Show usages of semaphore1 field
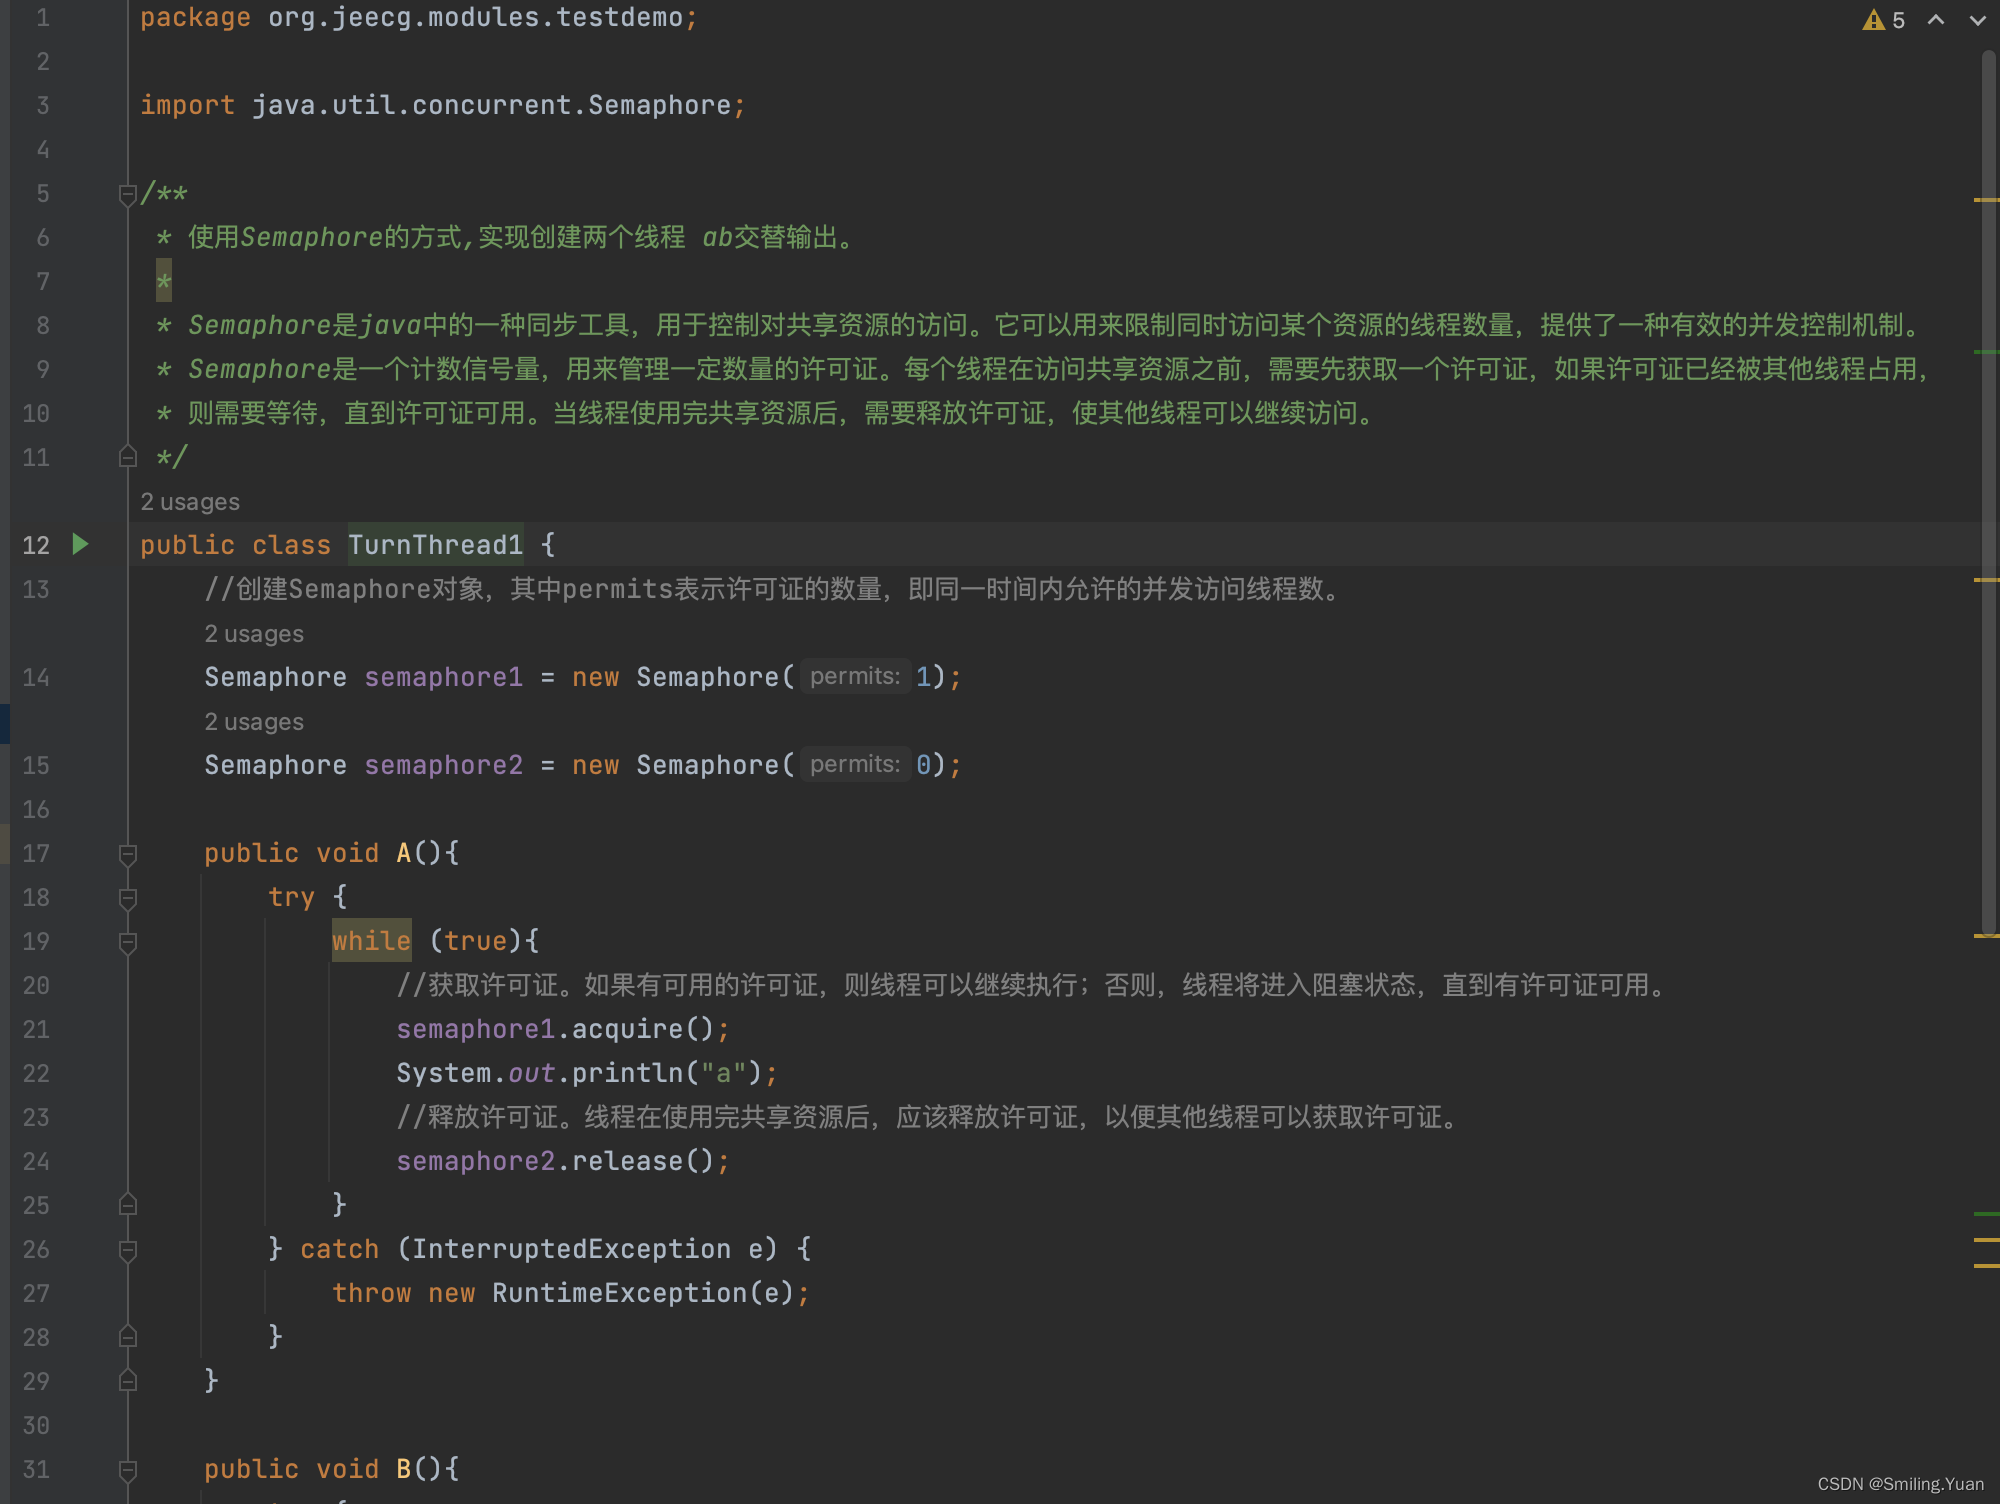This screenshot has height=1504, width=2000. [x=254, y=634]
